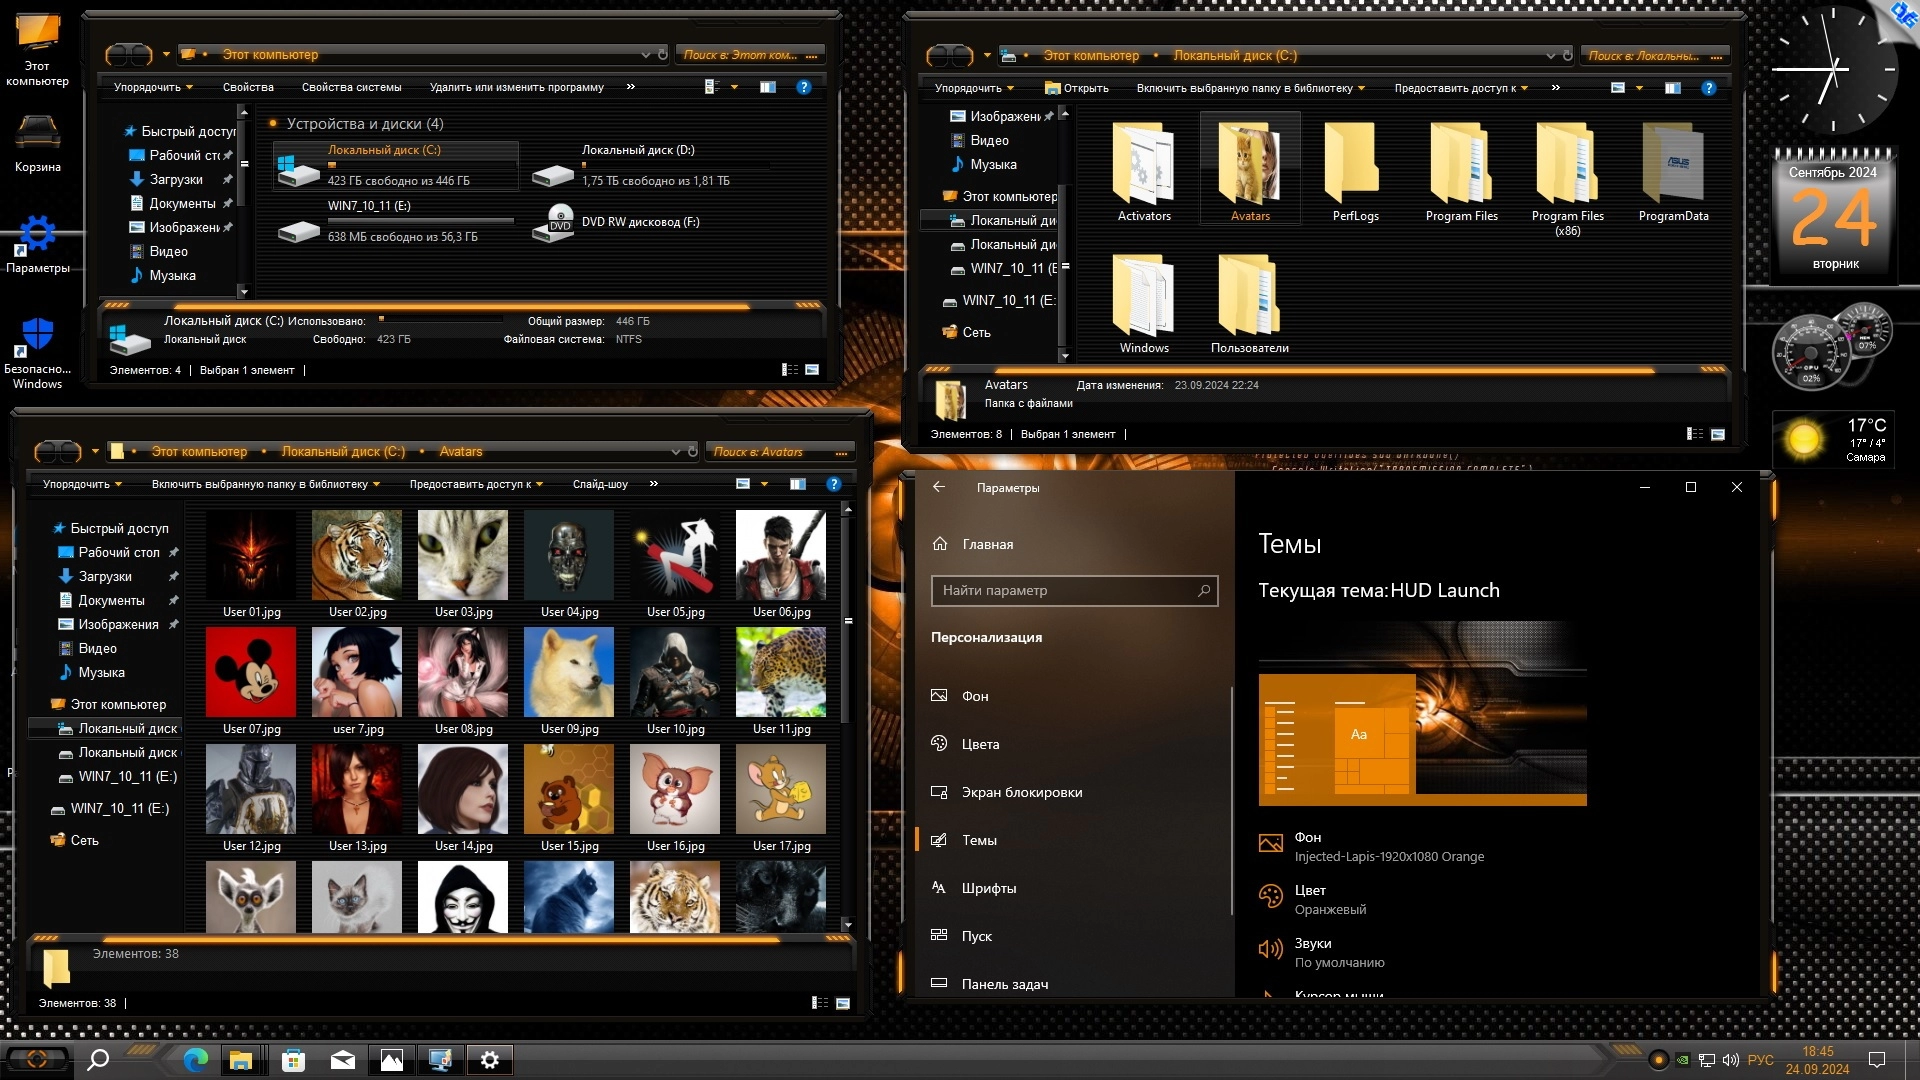Open the Microsoft Store taskbar icon
Screen dimensions: 1920x1080
click(x=293, y=1060)
